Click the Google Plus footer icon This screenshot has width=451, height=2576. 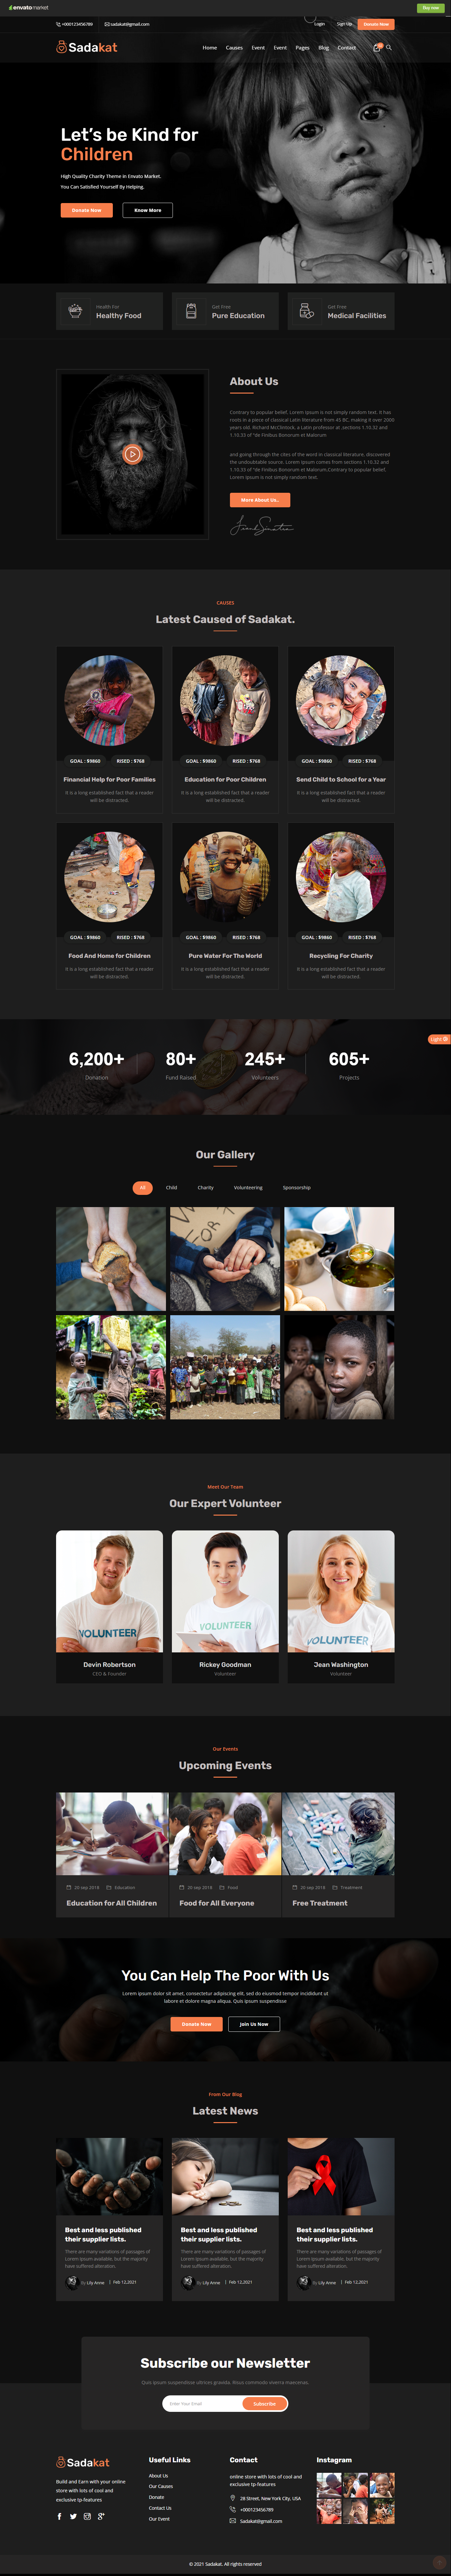[x=101, y=2516]
